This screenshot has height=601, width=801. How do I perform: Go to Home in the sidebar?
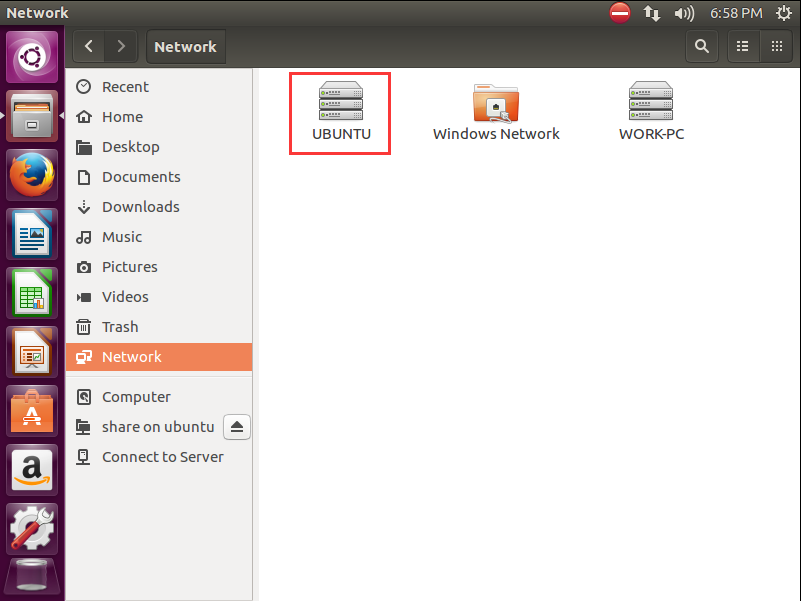click(159, 117)
